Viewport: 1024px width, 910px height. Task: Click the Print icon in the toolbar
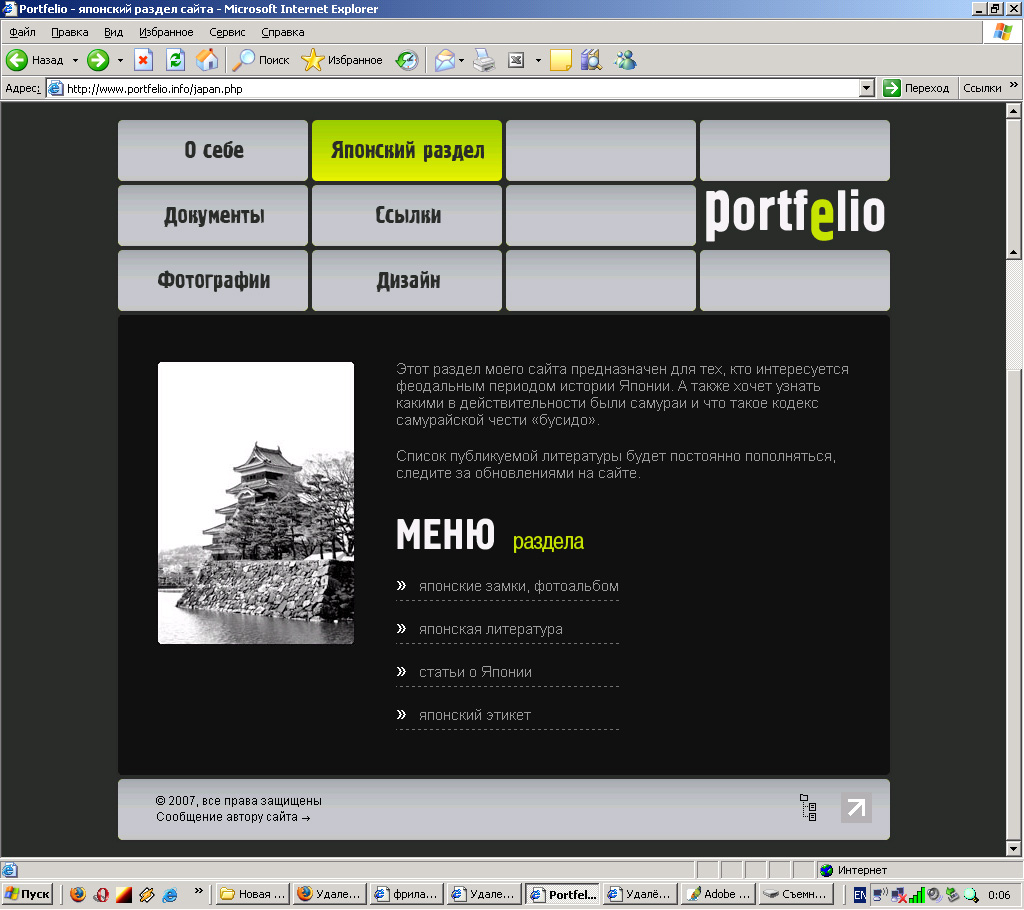tap(484, 60)
